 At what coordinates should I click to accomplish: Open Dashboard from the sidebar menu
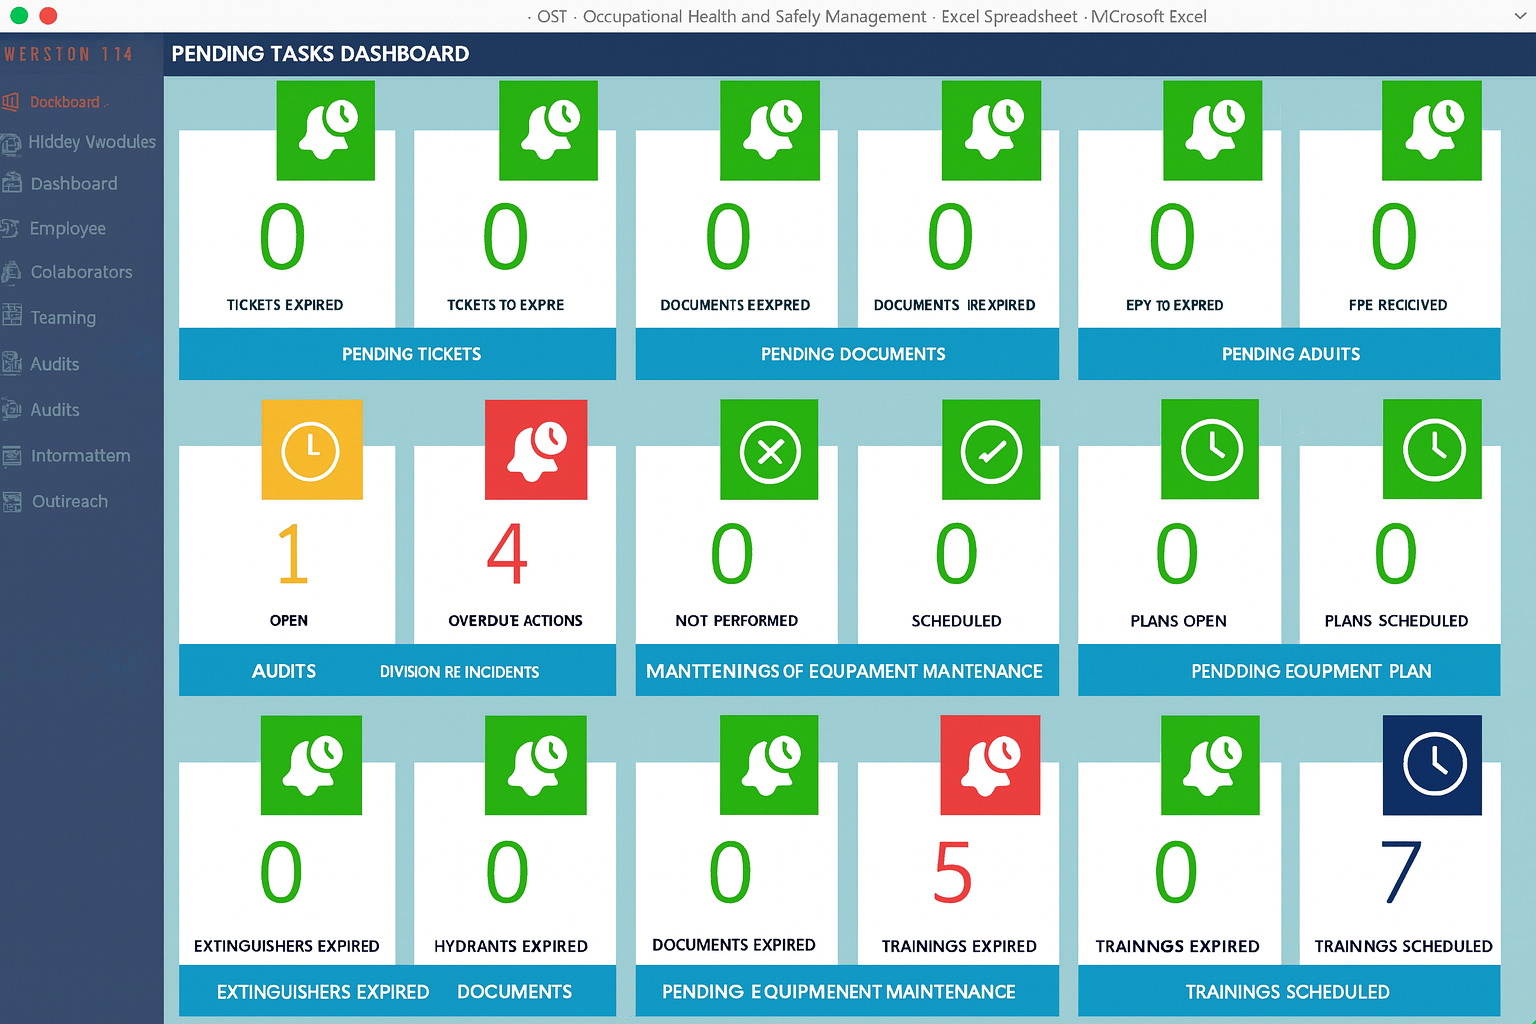click(73, 184)
